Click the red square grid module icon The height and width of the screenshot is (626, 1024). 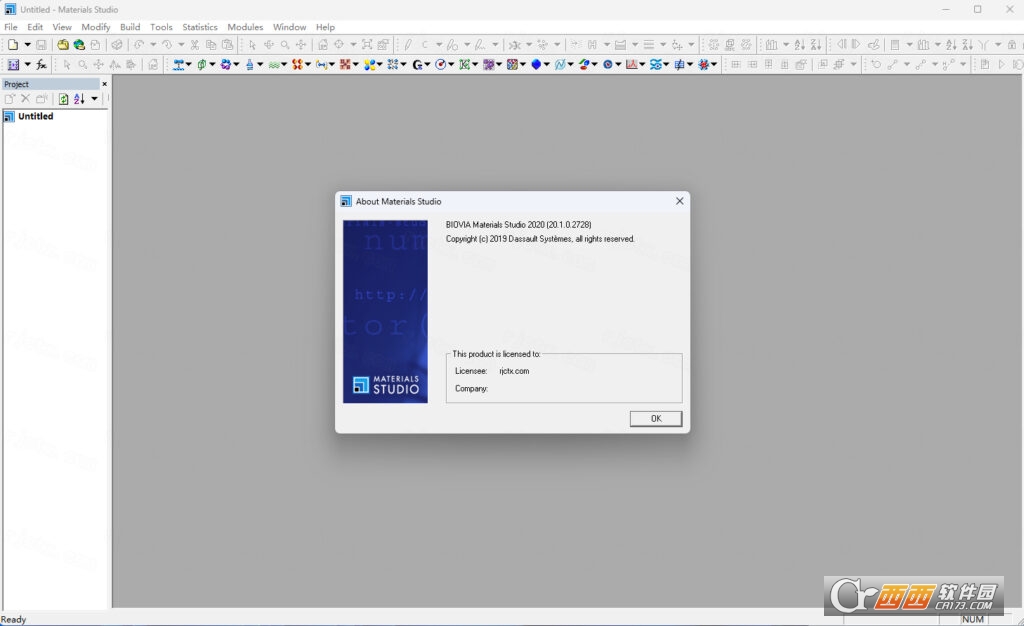tap(344, 64)
